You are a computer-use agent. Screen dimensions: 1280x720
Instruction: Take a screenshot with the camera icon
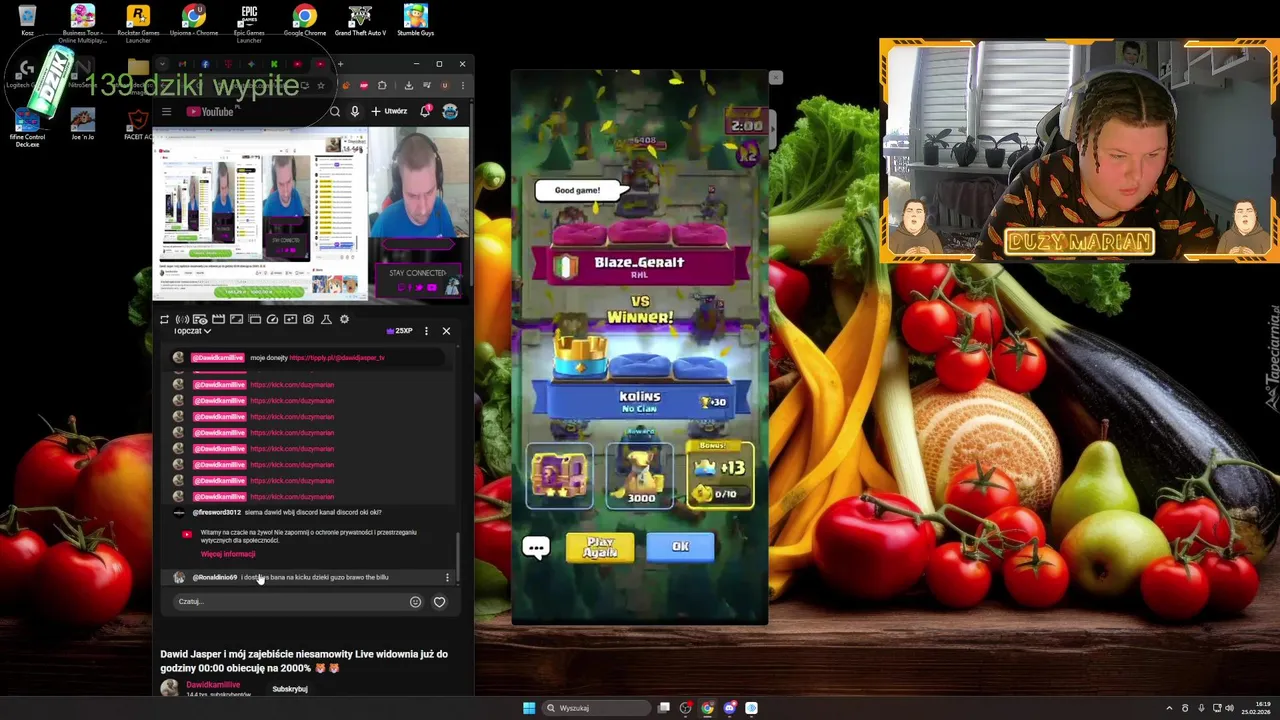(308, 319)
